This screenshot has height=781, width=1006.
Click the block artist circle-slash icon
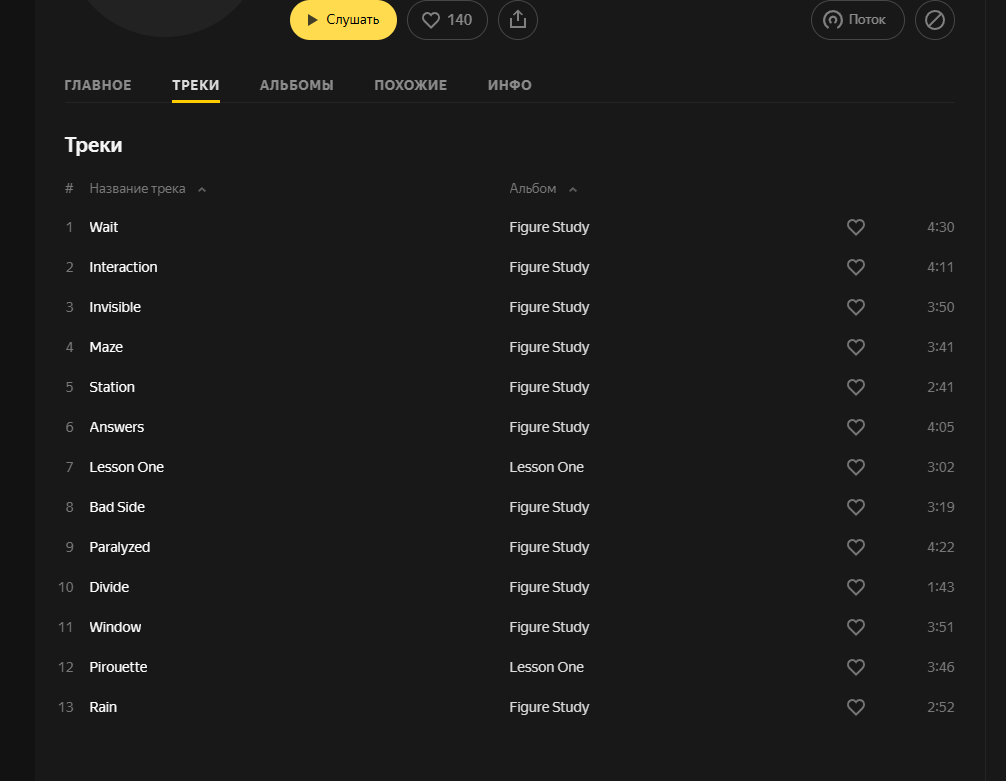click(935, 20)
